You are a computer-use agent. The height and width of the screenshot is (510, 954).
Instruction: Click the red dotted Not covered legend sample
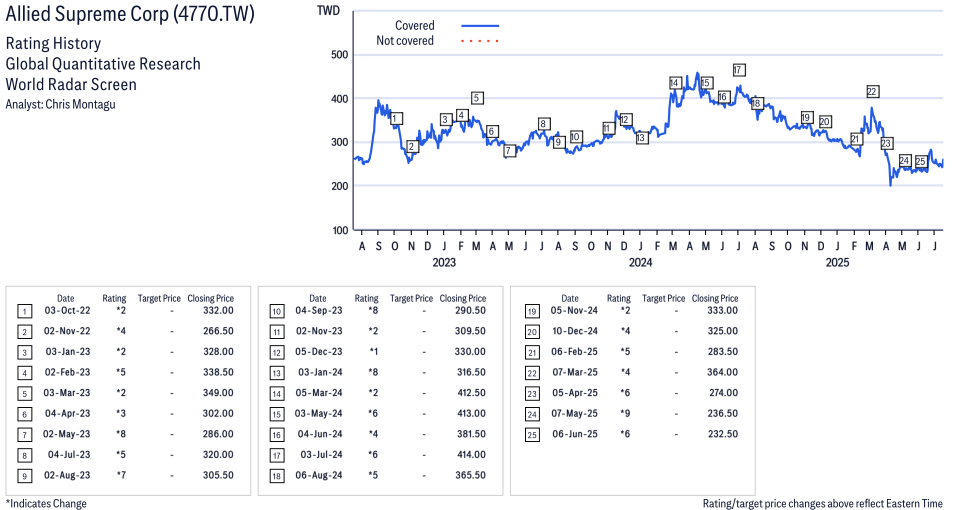point(480,41)
